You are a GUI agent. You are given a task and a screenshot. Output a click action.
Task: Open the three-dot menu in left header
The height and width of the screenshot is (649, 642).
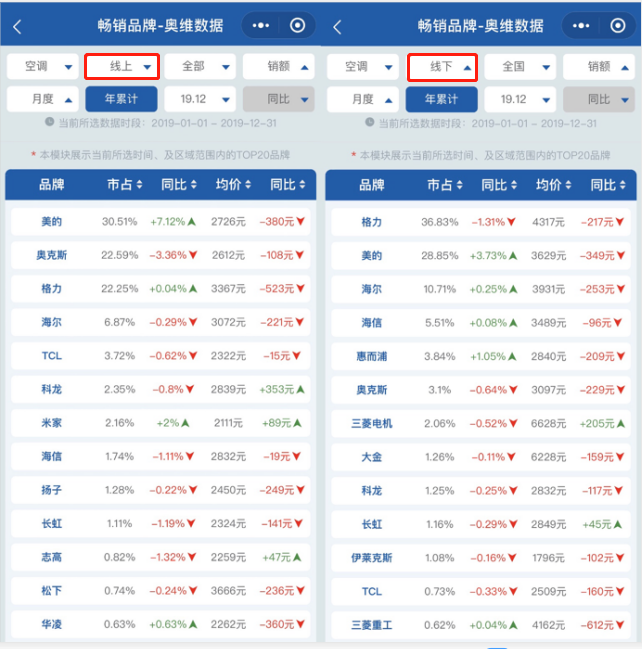[263, 26]
